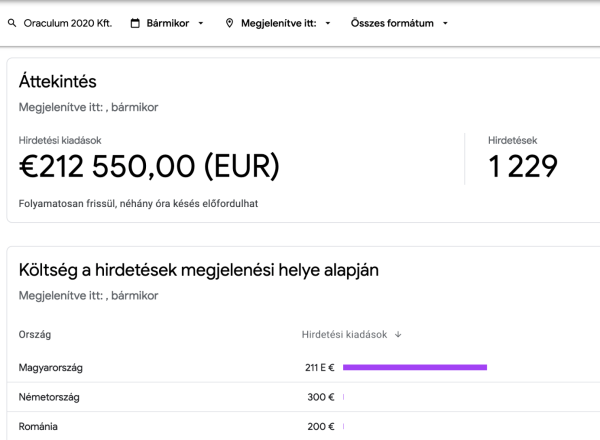Click the sort arrow next to Hirdetési kiadások
600x440 pixels.
398,335
